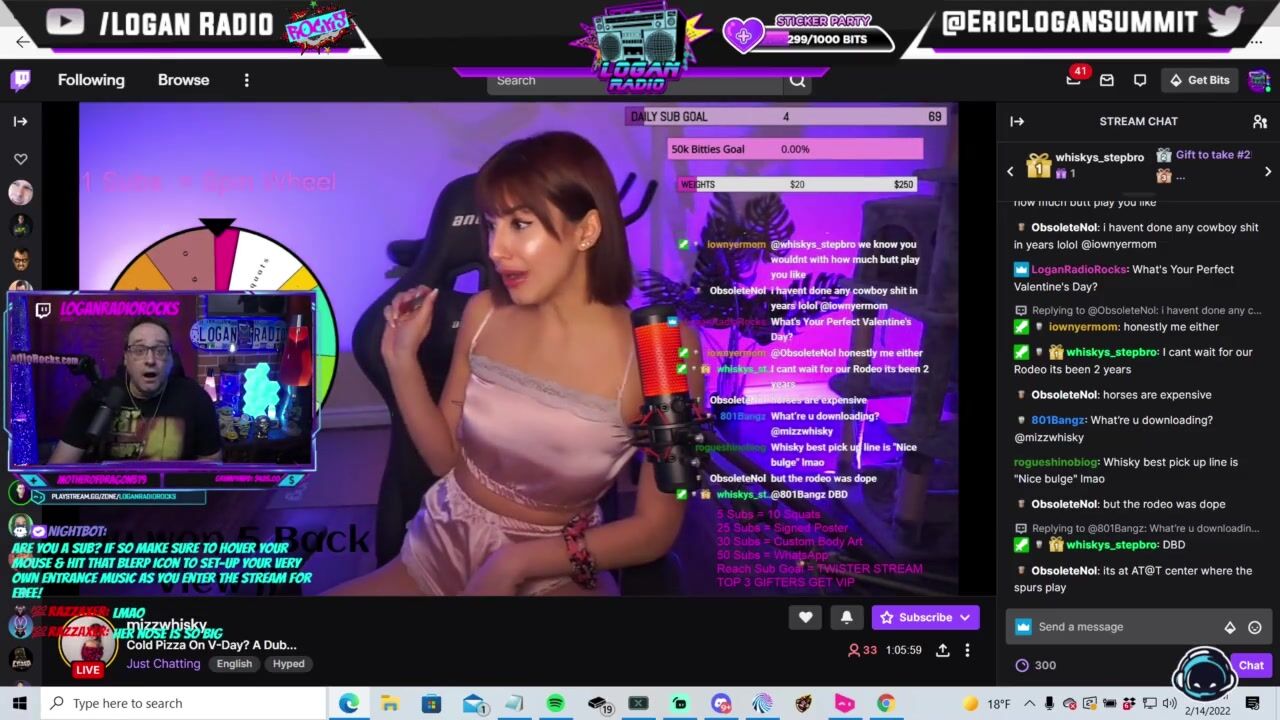Screen dimensions: 1280x720
Task: Open the notifications bell icon for channel
Action: (846, 618)
